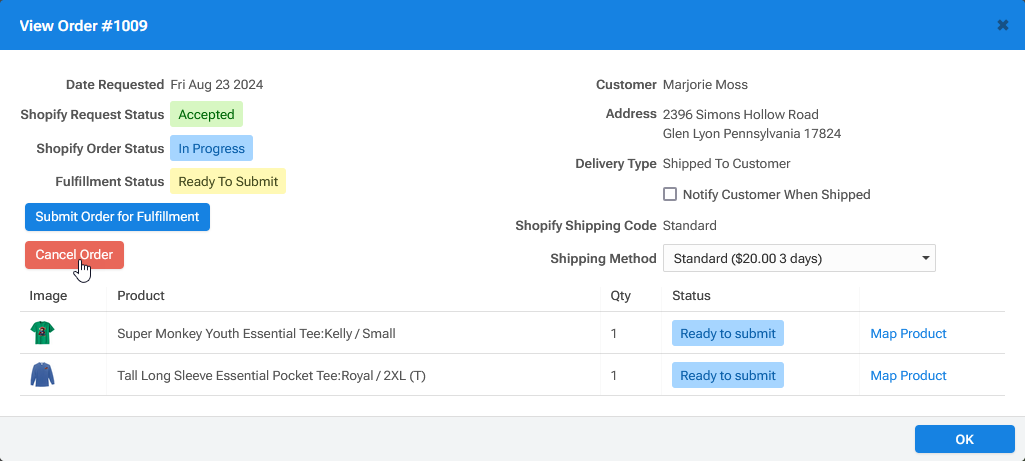1025x461 pixels.
Task: Click the Image column header
Action: [48, 296]
